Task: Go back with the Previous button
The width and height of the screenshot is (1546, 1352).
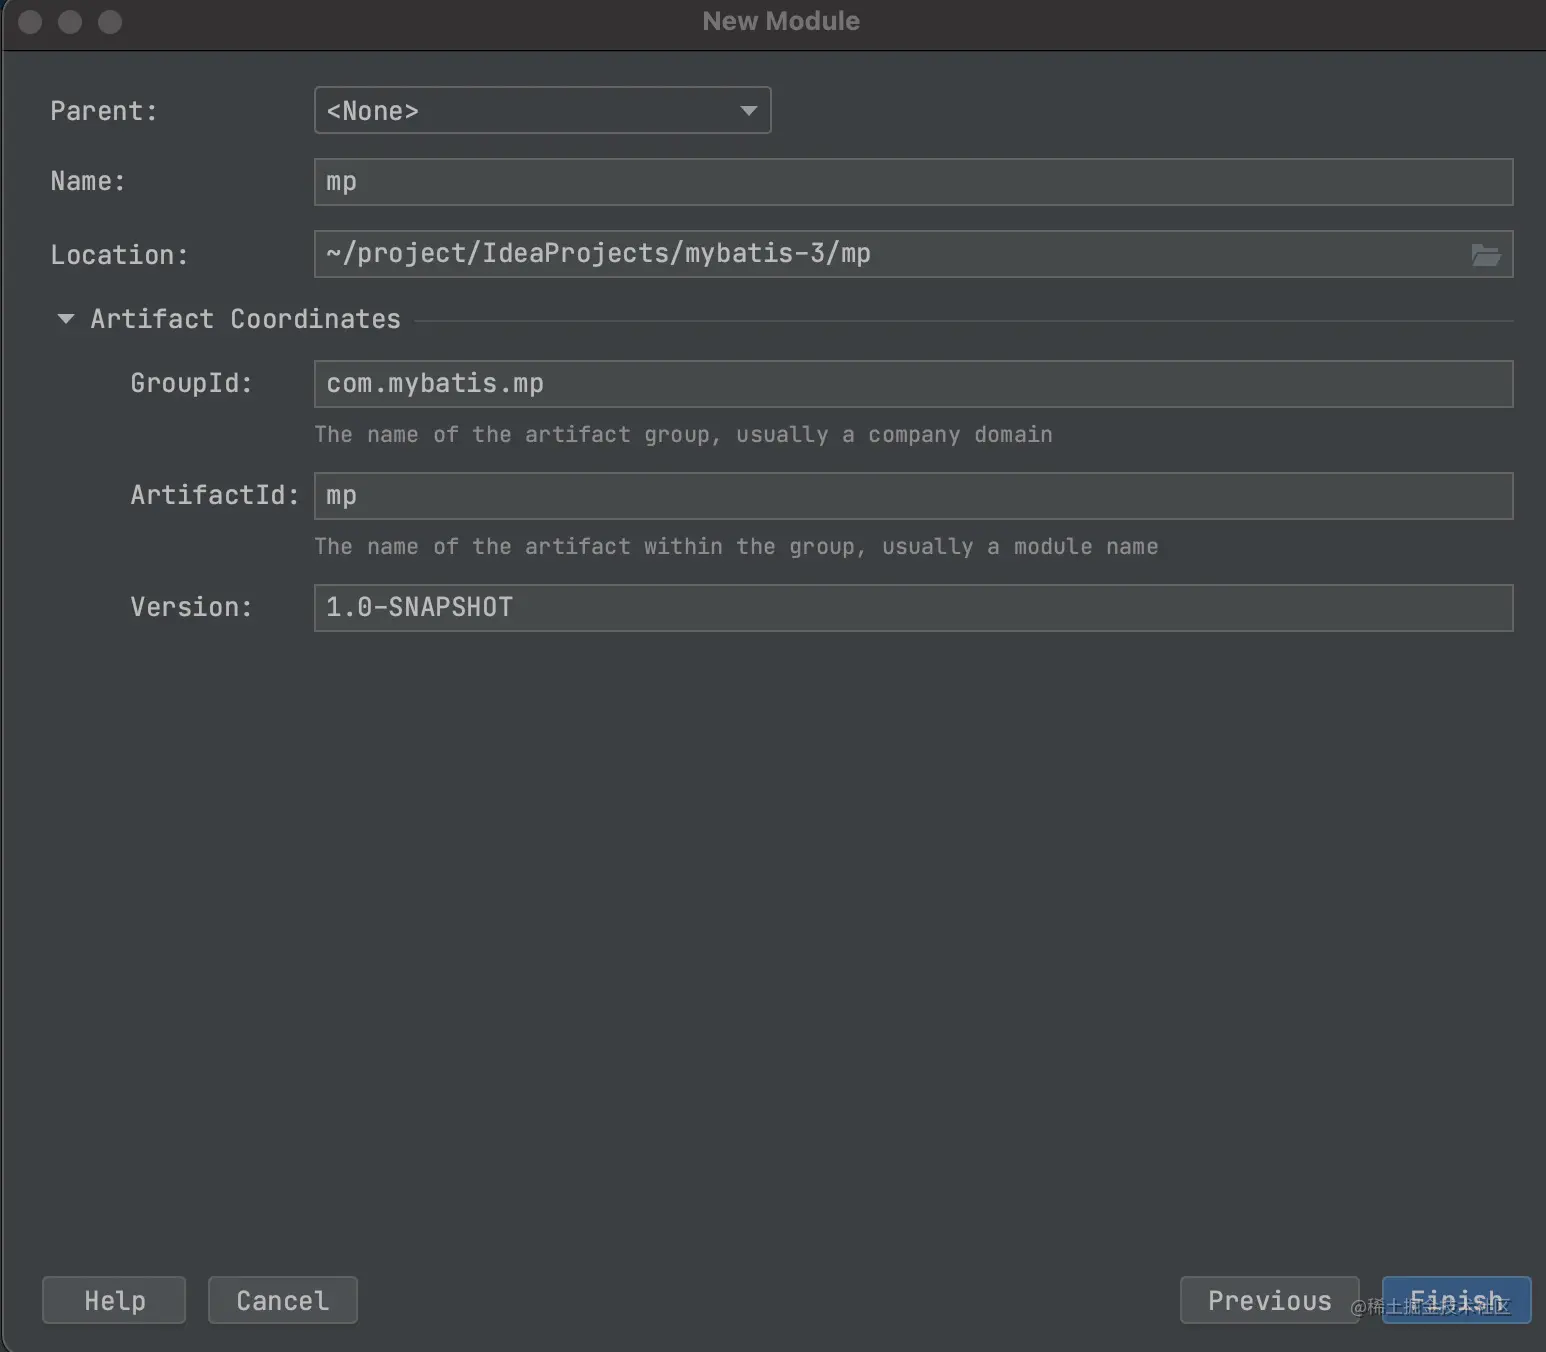Action: point(1270,1300)
